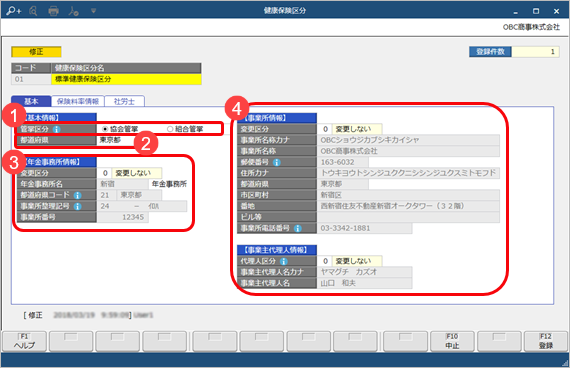Image resolution: width=570 pixels, height=368 pixels.
Task: Click the empty ビル等 field
Action: pyautogui.click(x=408, y=217)
